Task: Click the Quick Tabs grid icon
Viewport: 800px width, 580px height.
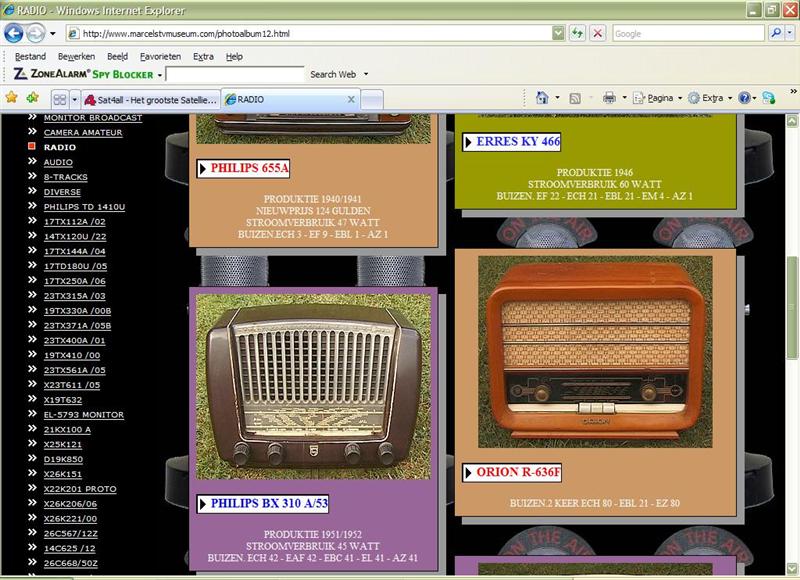Action: (60, 99)
